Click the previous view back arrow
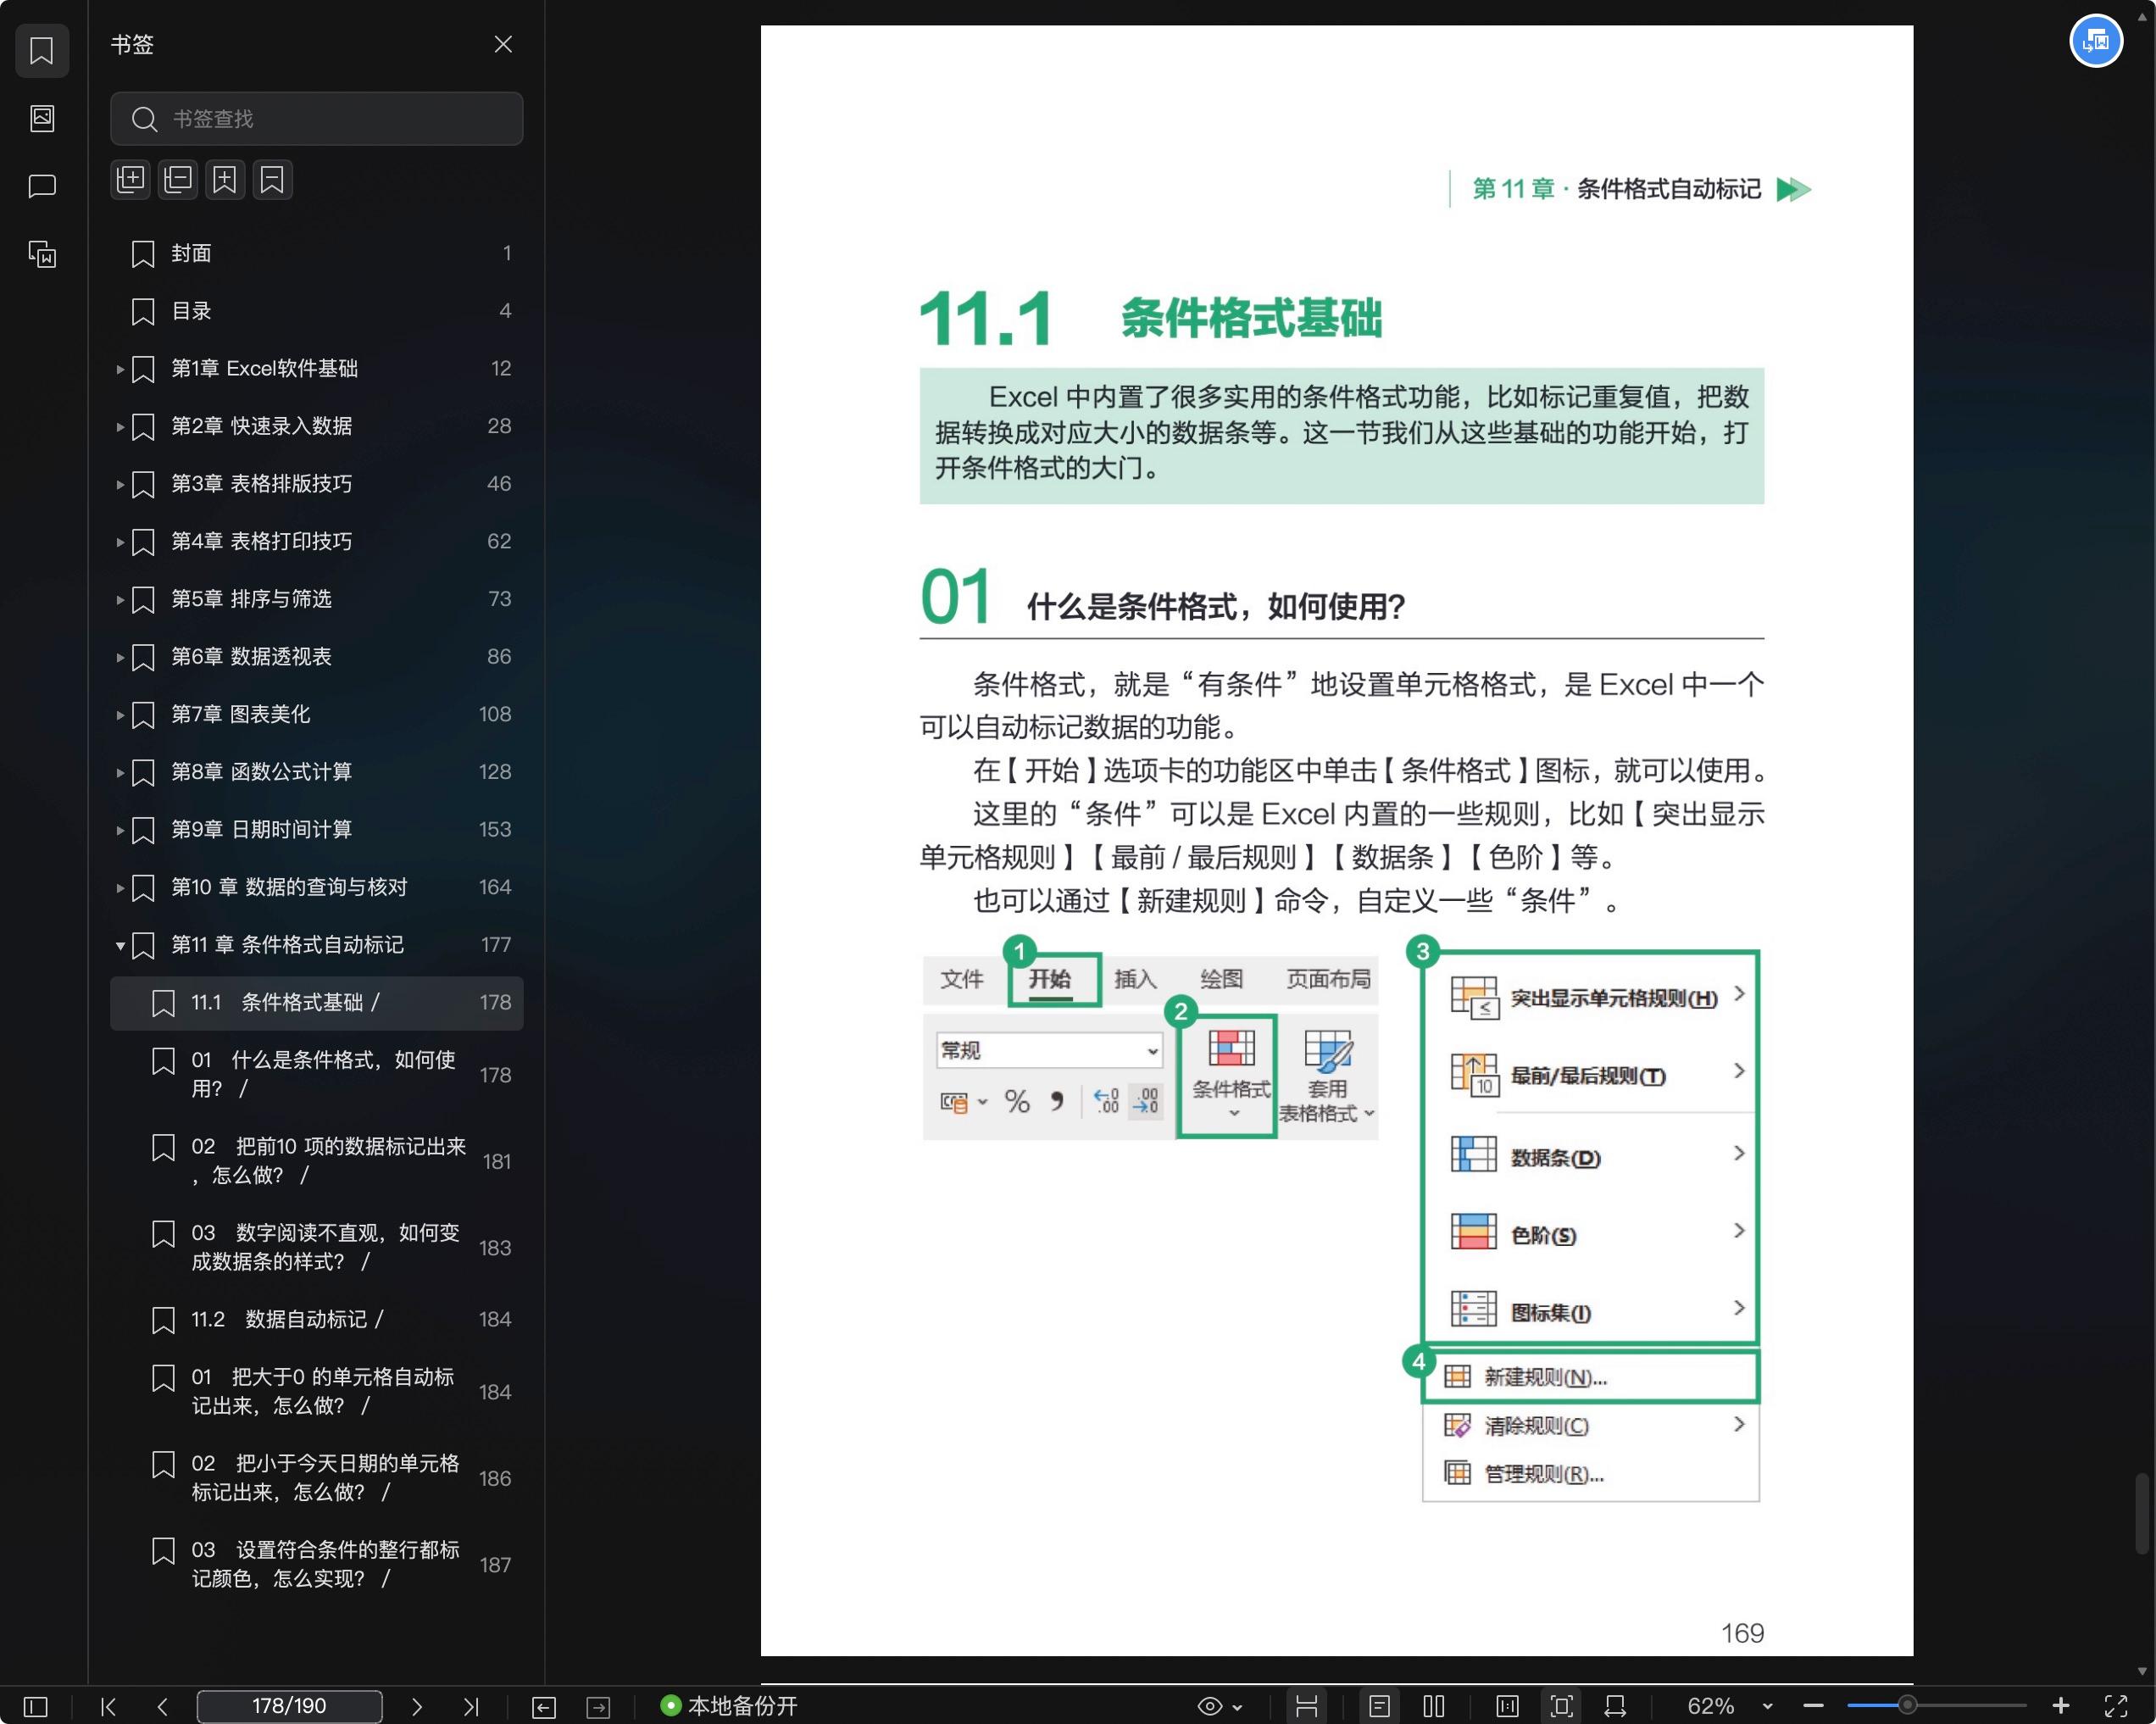The width and height of the screenshot is (2156, 1724). (x=544, y=1707)
